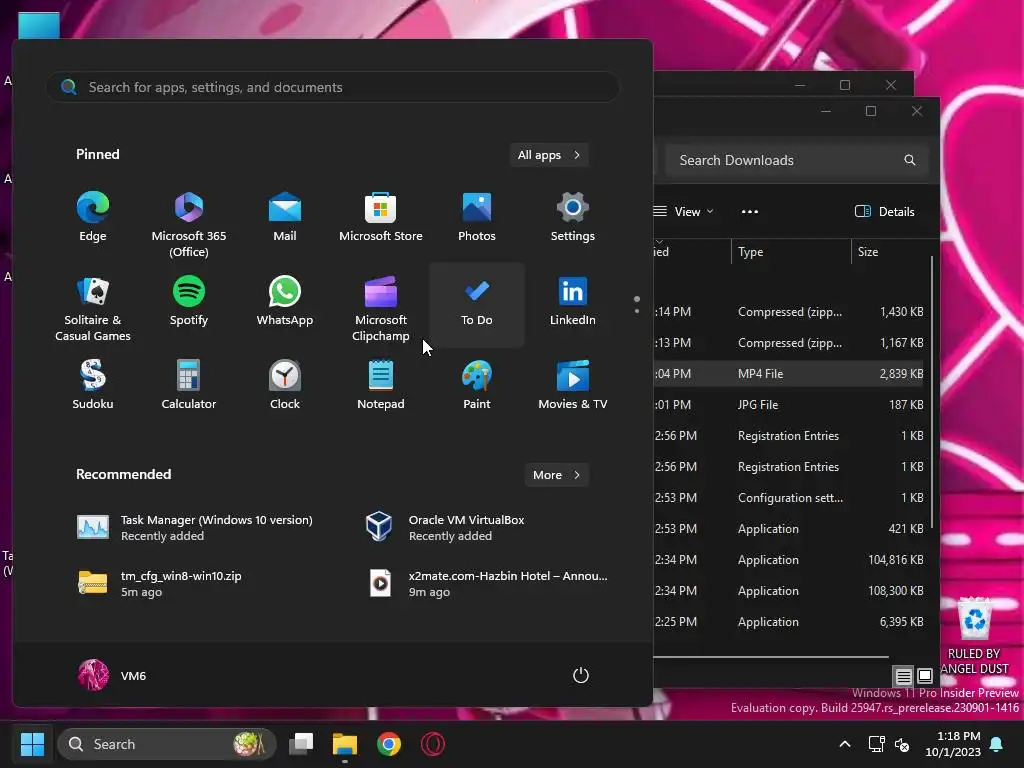
Task: Click the power button in Start menu
Action: [581, 675]
